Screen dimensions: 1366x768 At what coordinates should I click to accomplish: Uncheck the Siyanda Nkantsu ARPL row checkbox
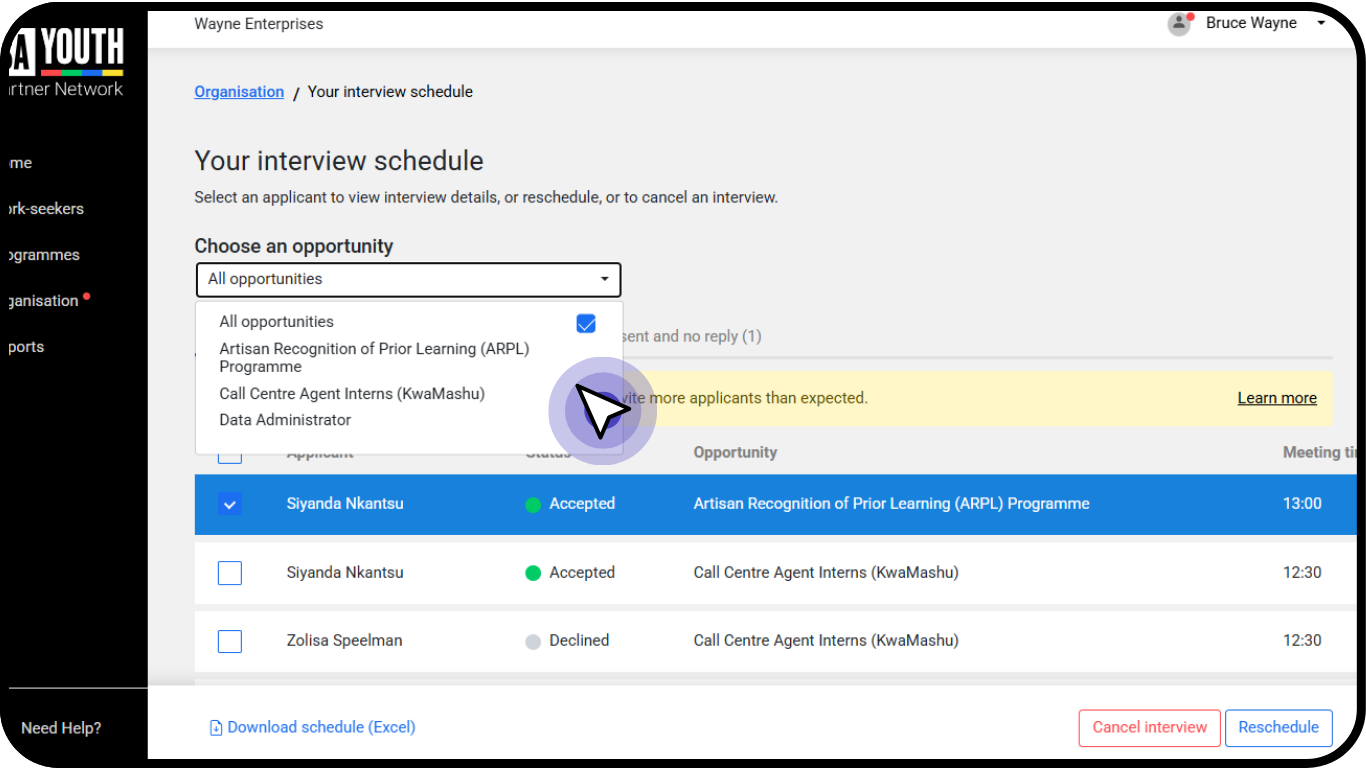click(230, 504)
